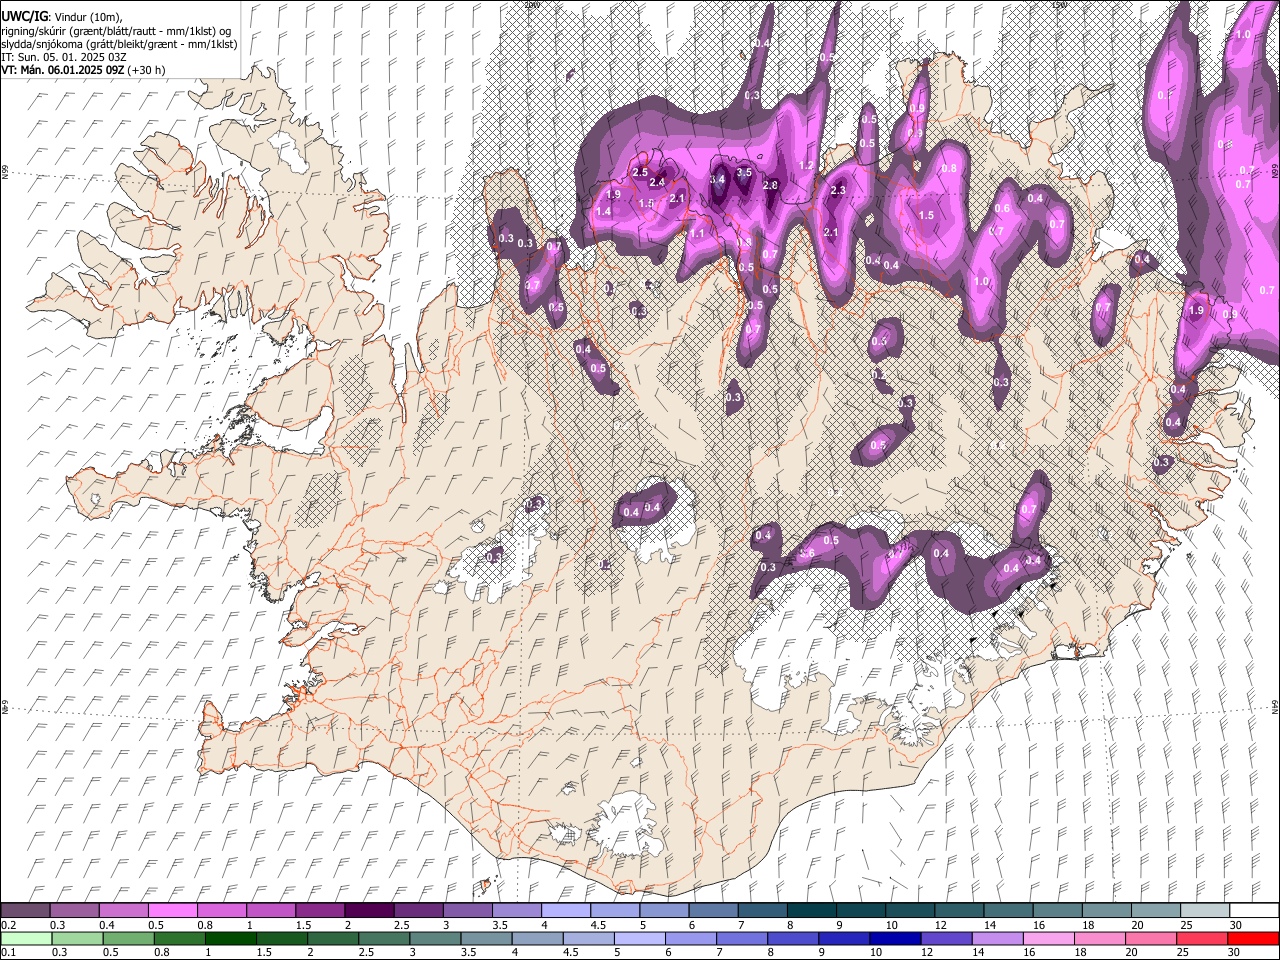This screenshot has height=960, width=1280.
Task: Click the 'slydda/snjókoma' legend description line
Action: [x=119, y=44]
